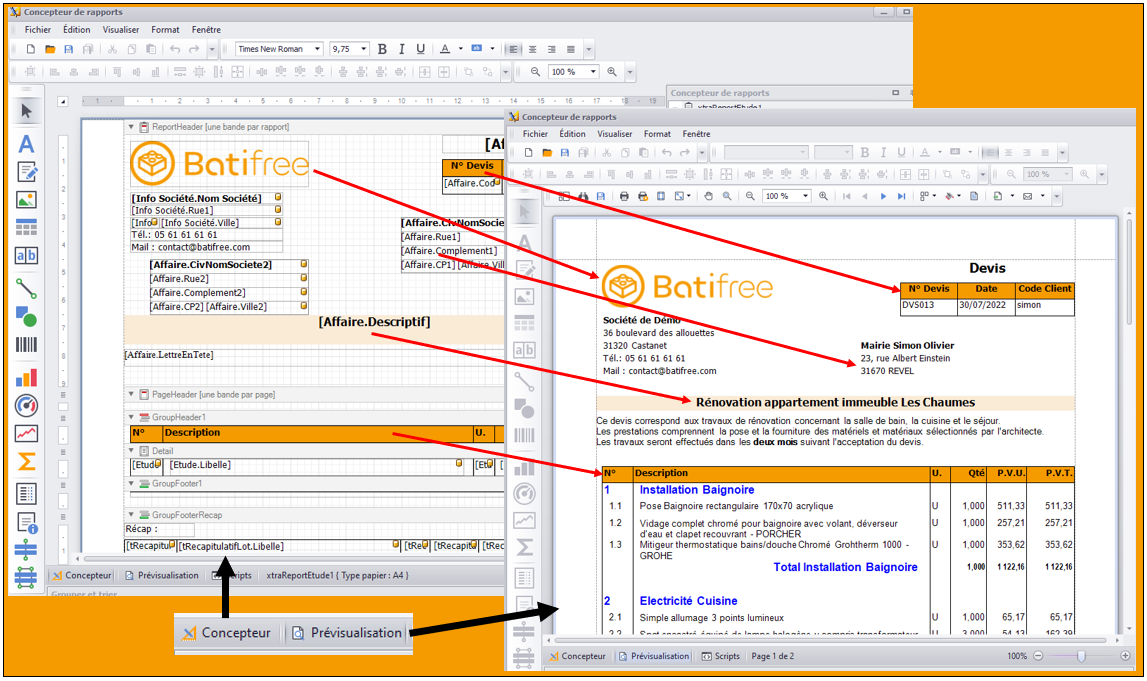Click font color A button in back designer
Screen dimensions: 1147x681
pyautogui.click(x=445, y=49)
